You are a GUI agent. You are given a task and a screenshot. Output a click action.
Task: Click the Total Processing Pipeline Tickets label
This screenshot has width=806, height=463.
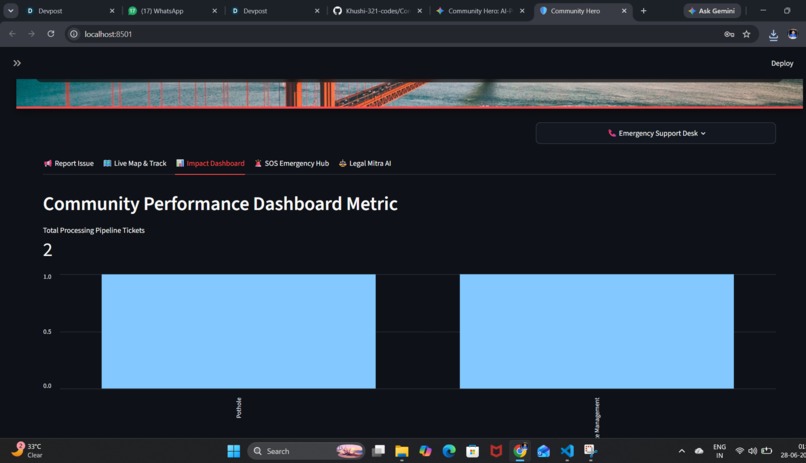tap(94, 230)
